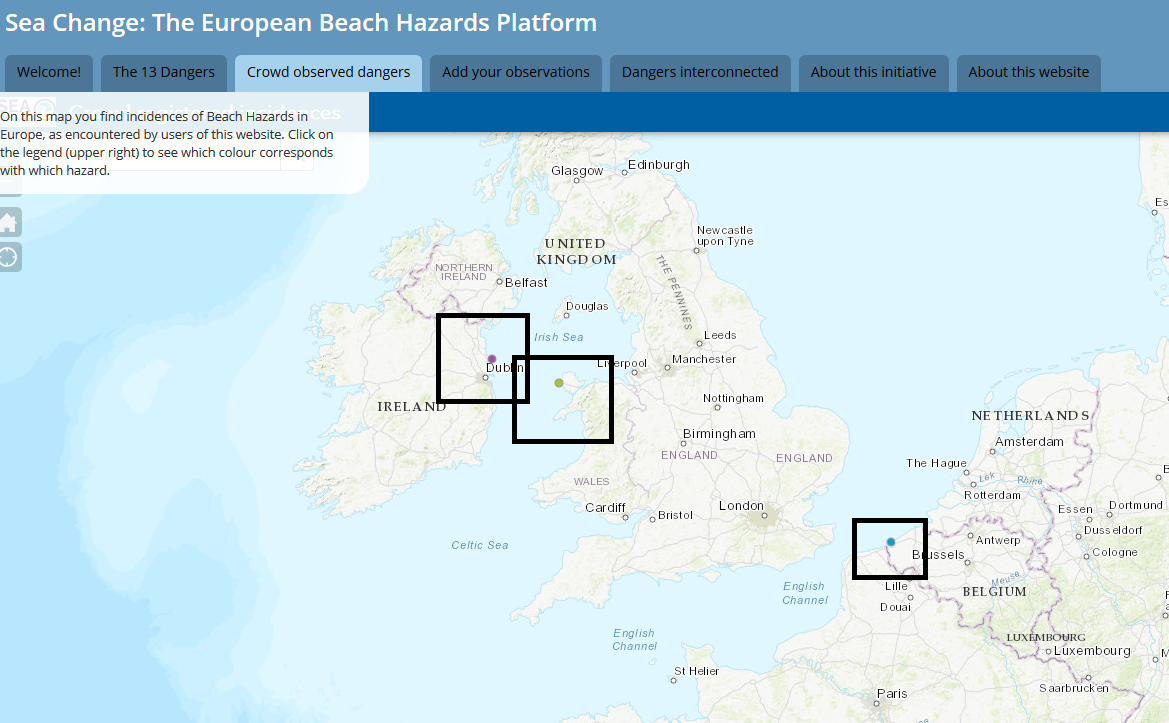Select the Crowd observed dangers tab
This screenshot has width=1169, height=723.
pos(328,72)
